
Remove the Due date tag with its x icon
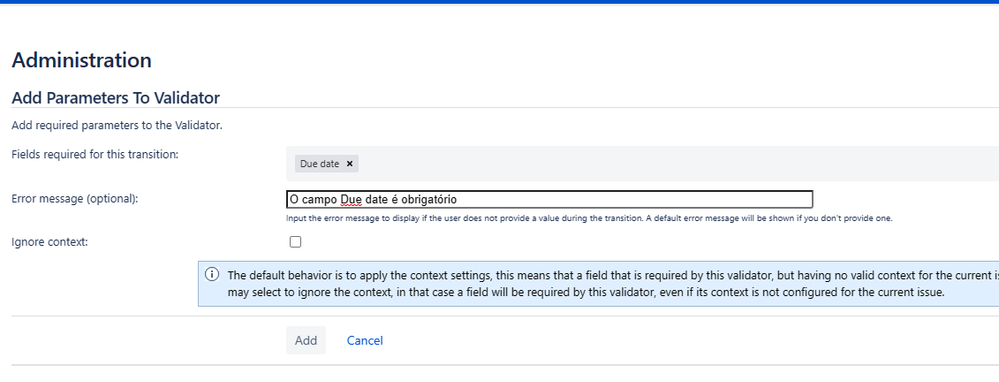[x=349, y=164]
